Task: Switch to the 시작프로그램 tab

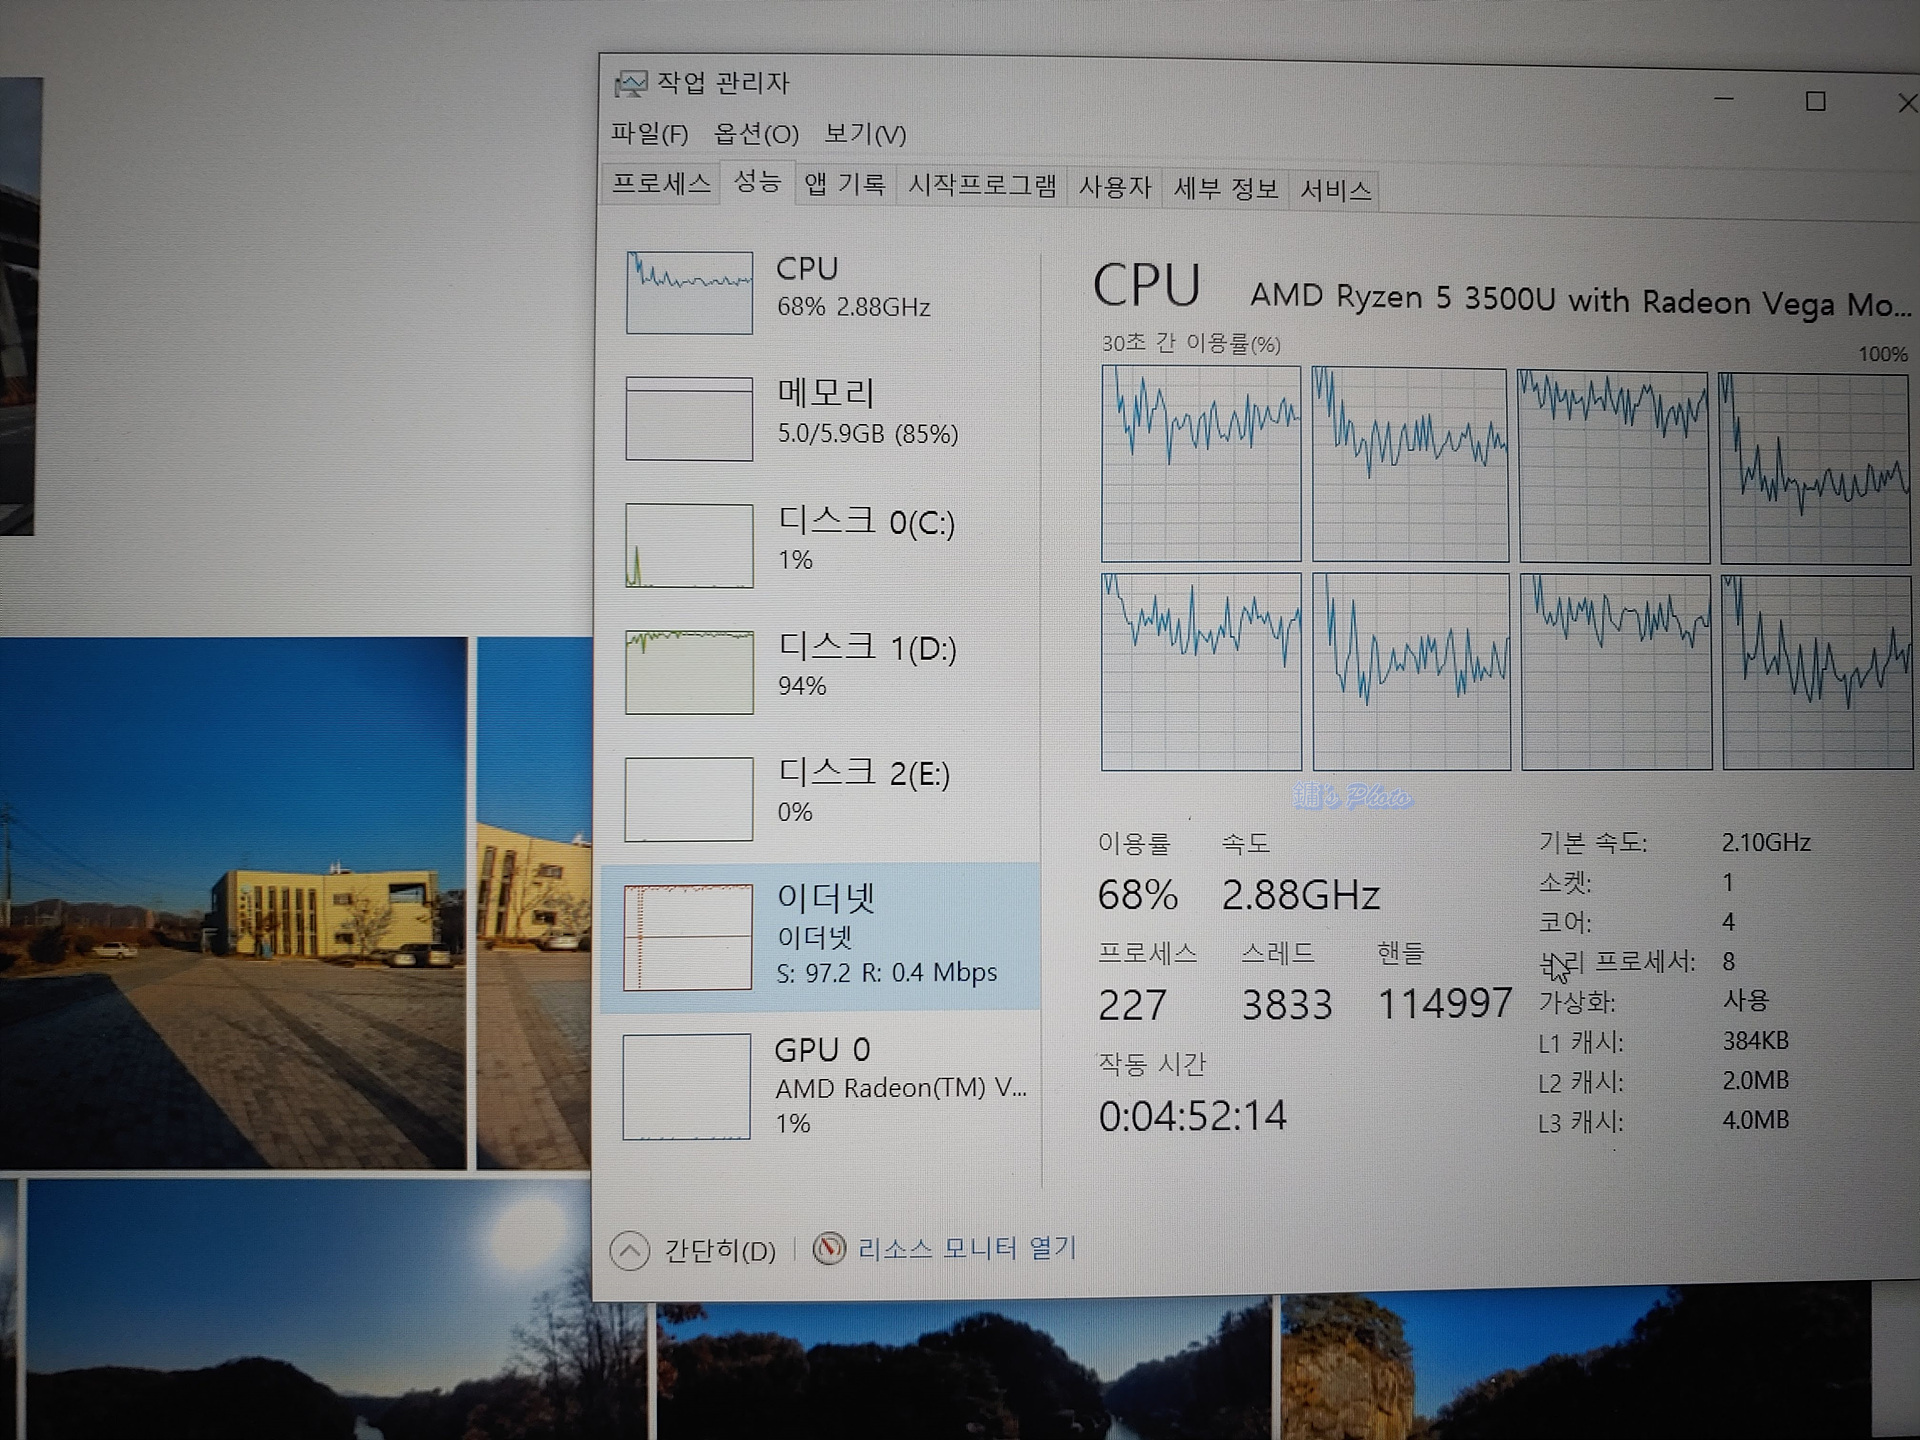Action: pyautogui.click(x=981, y=186)
